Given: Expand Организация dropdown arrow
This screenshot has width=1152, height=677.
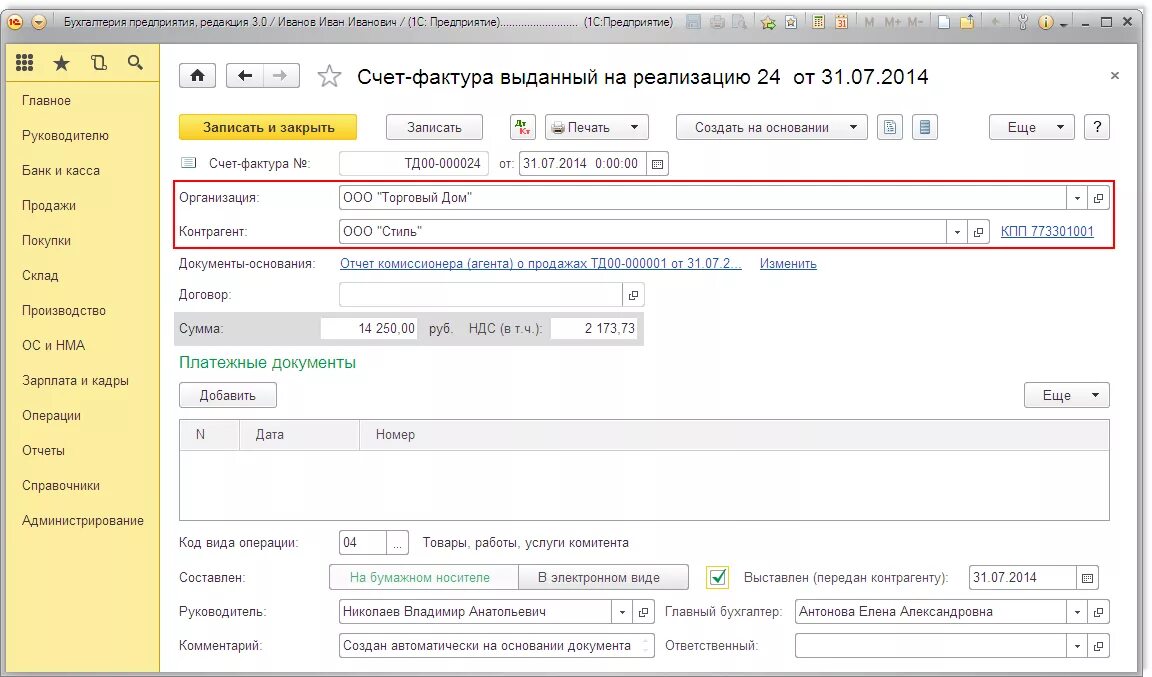Looking at the screenshot, I should click(x=1077, y=198).
